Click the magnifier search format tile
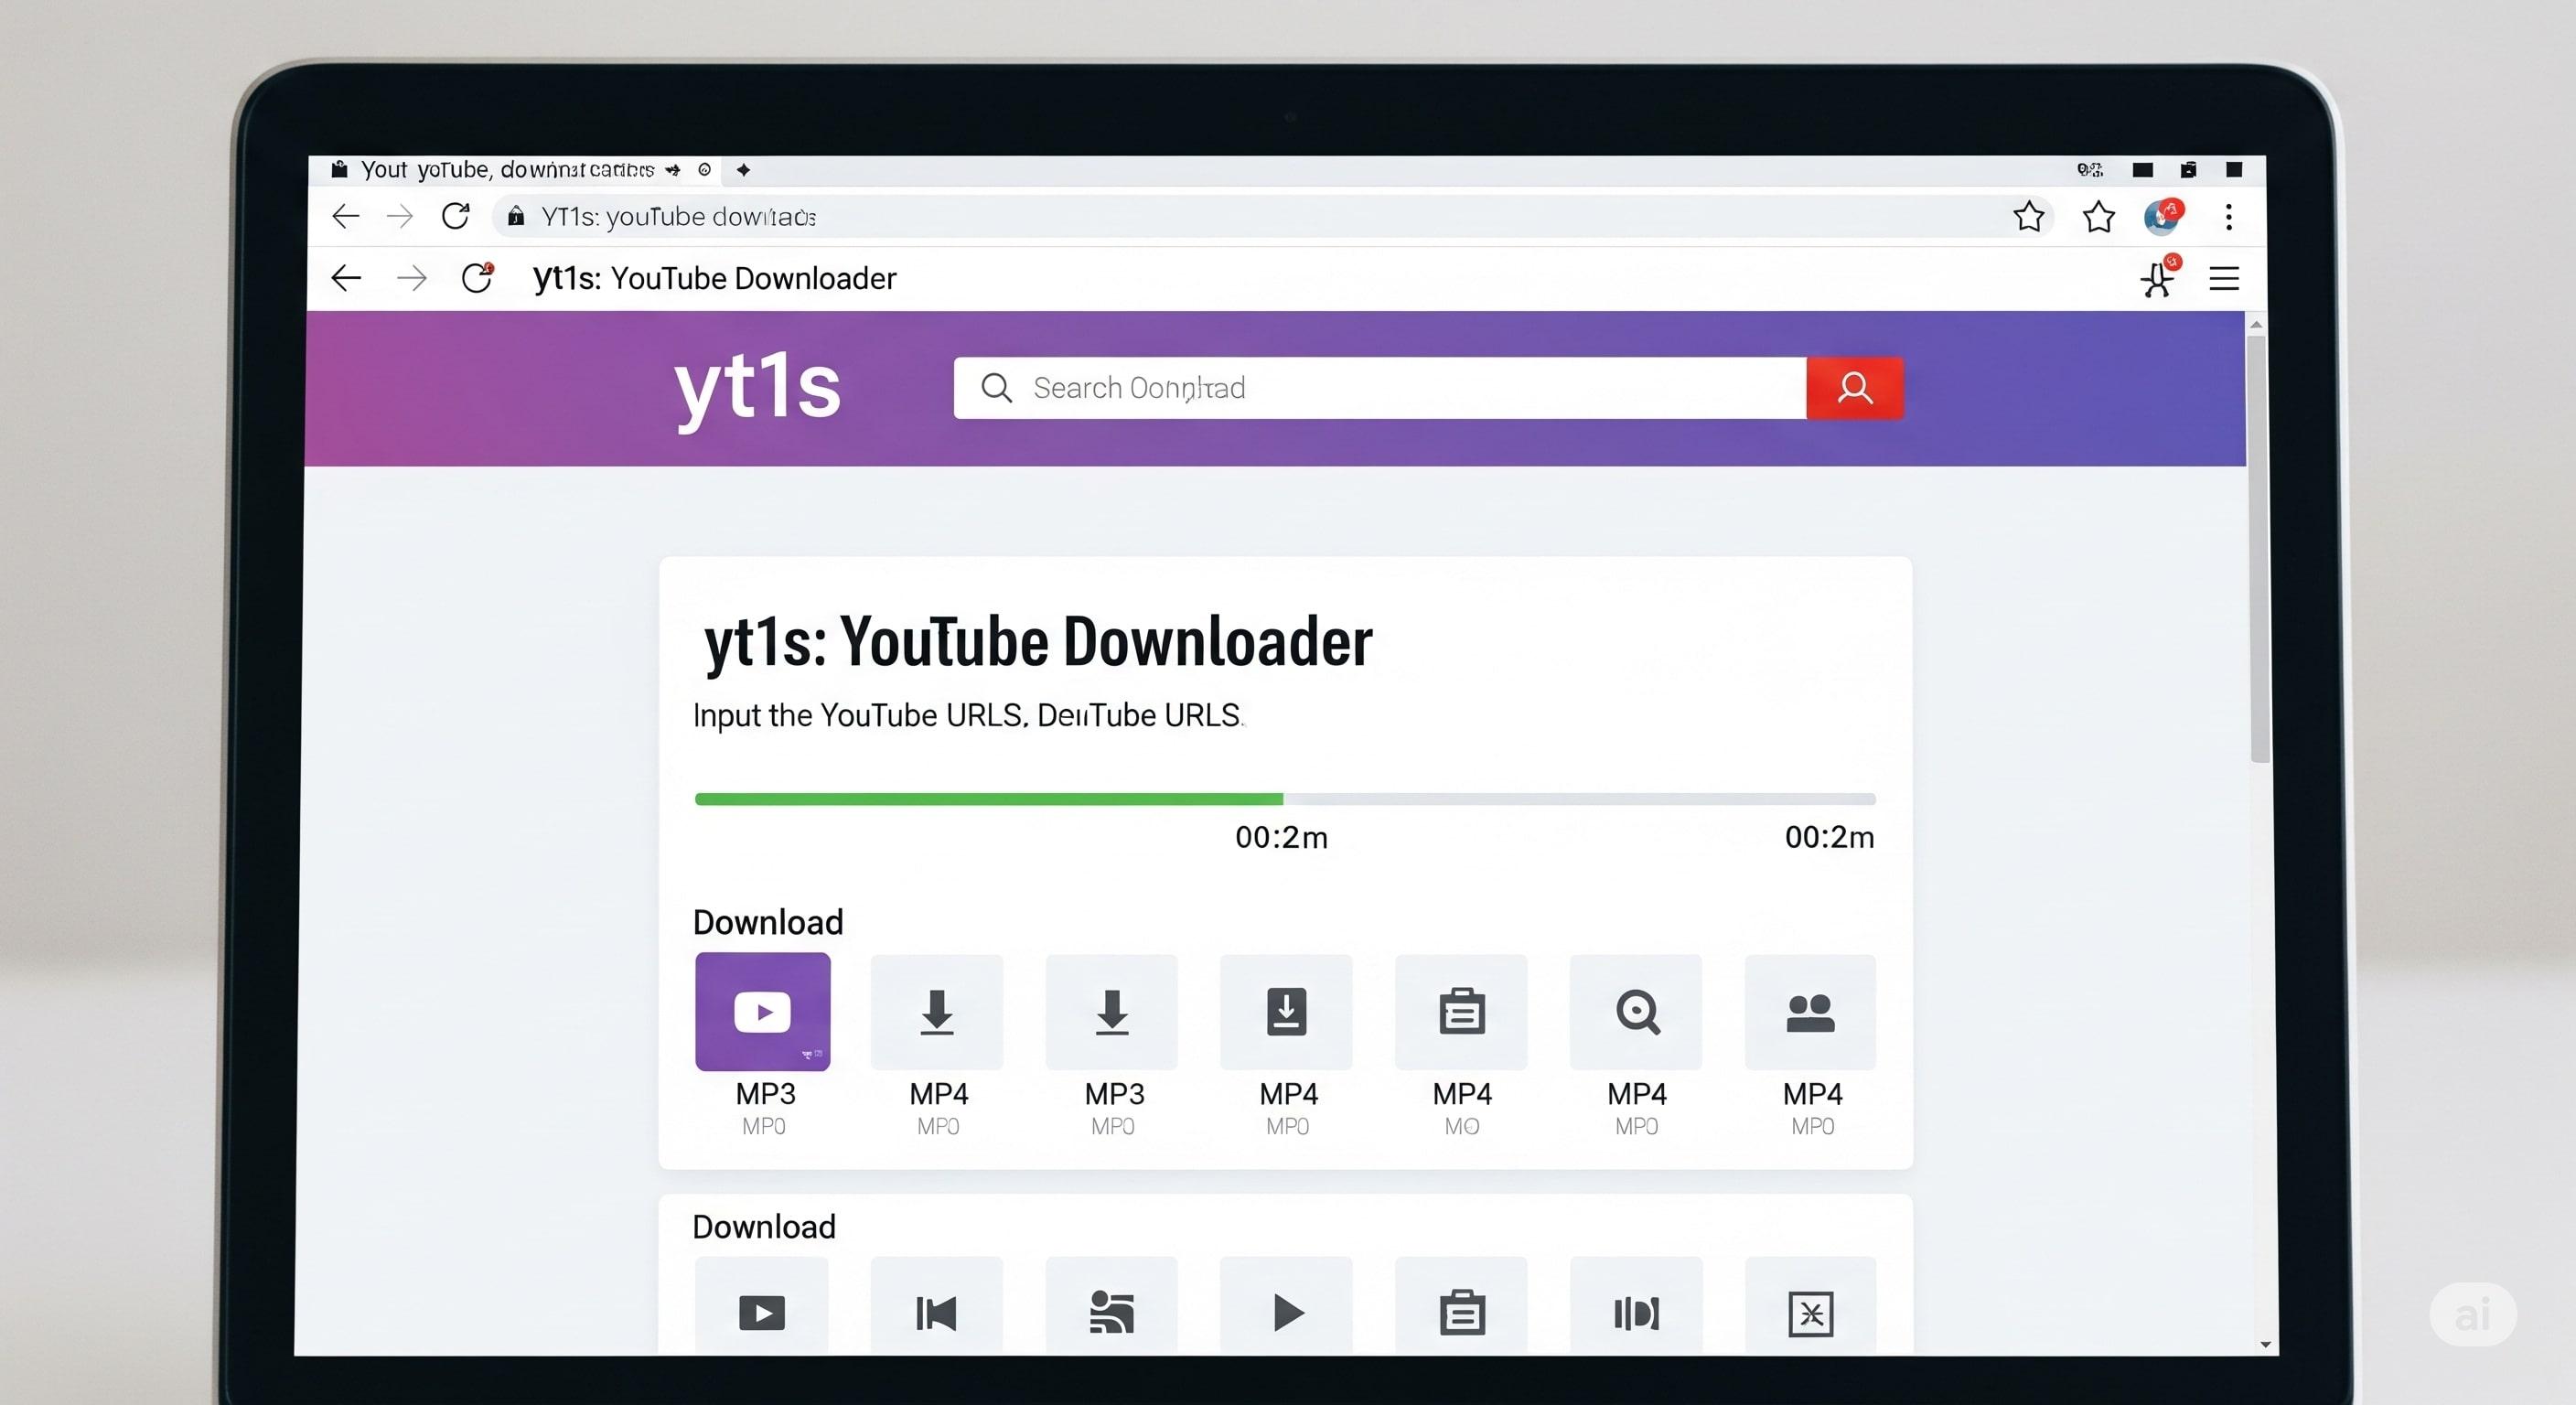Image resolution: width=2576 pixels, height=1405 pixels. [x=1636, y=1011]
